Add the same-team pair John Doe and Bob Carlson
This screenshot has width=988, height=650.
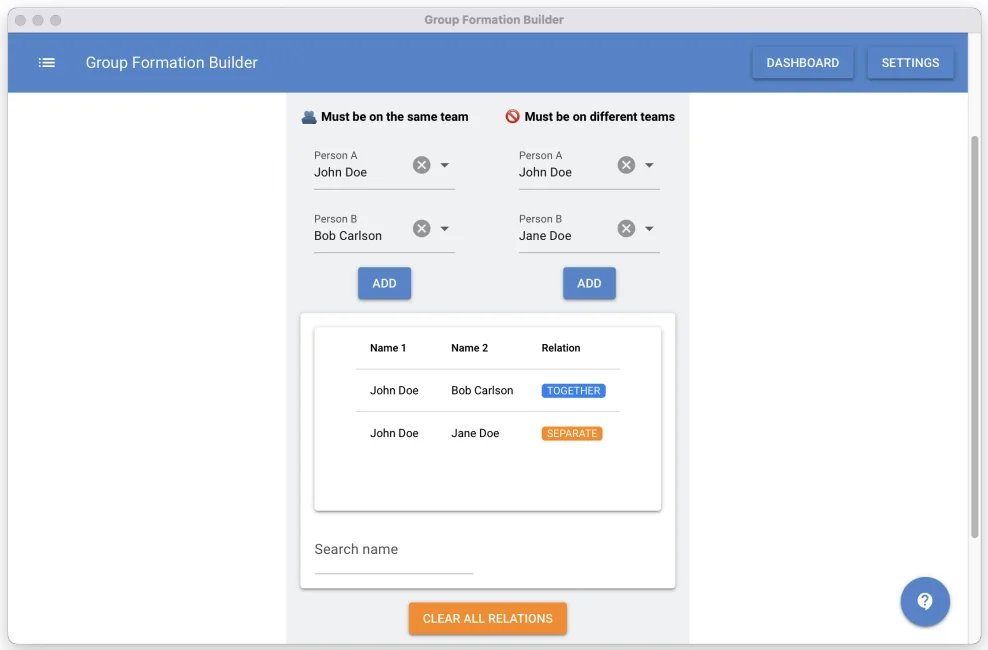[384, 283]
